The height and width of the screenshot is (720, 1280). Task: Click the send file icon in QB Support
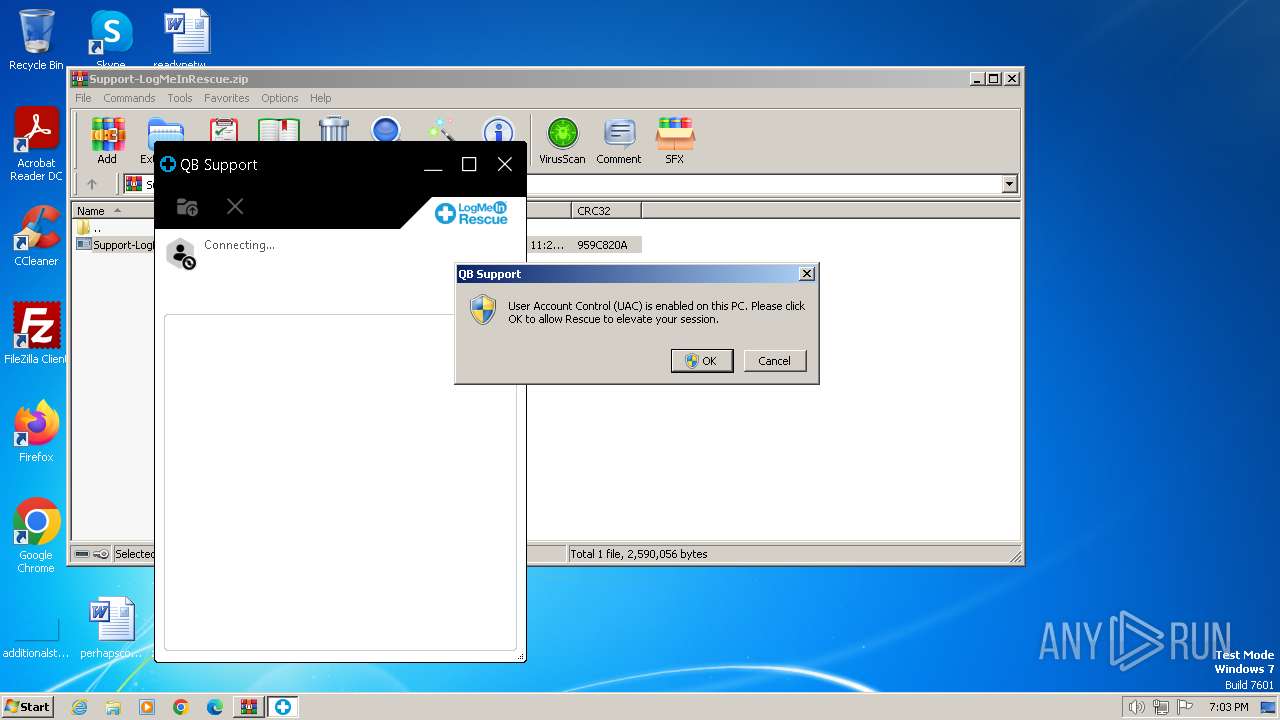pyautogui.click(x=187, y=207)
